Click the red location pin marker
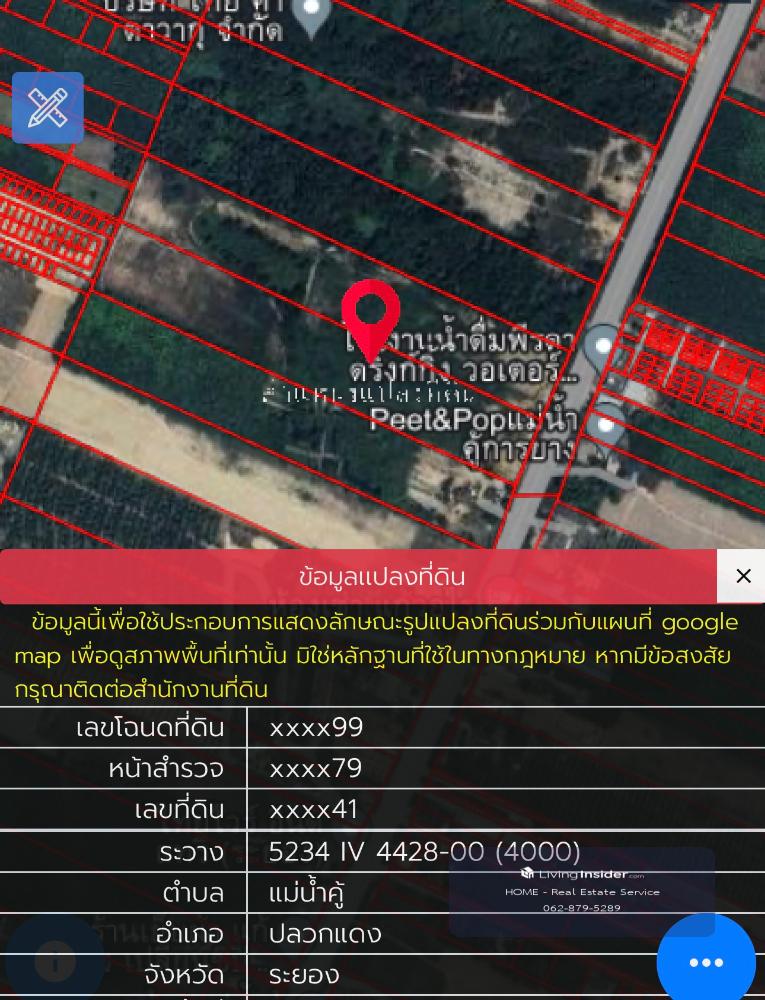Image resolution: width=765 pixels, height=1000 pixels. (371, 316)
